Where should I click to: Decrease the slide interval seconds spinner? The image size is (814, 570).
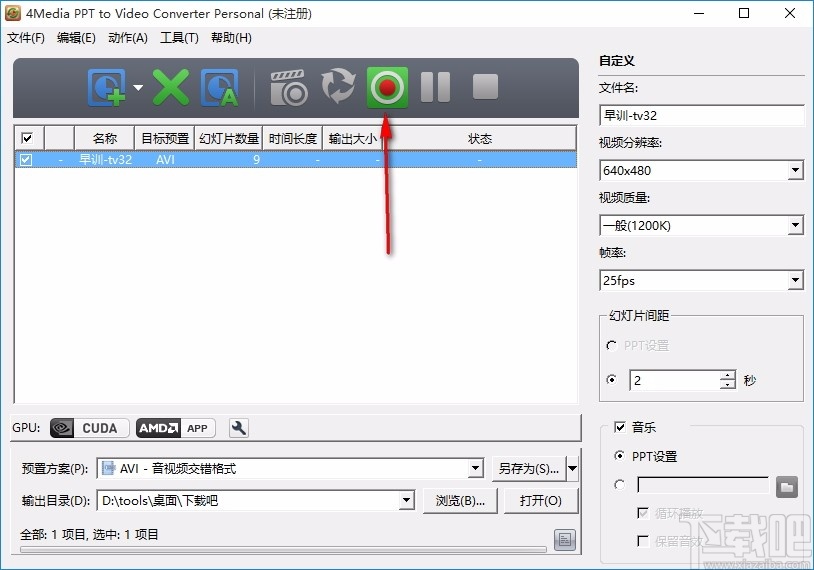pyautogui.click(x=728, y=385)
